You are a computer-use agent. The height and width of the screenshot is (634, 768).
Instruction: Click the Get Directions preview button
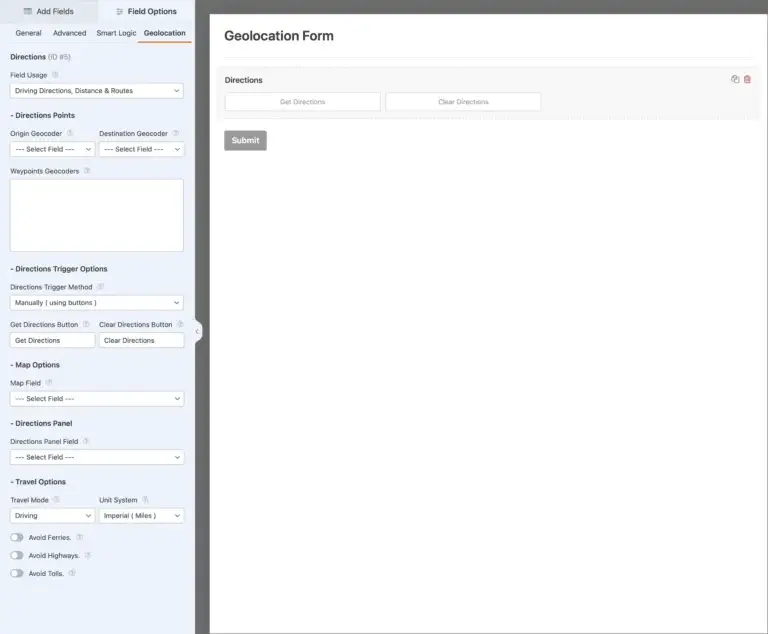pos(303,102)
